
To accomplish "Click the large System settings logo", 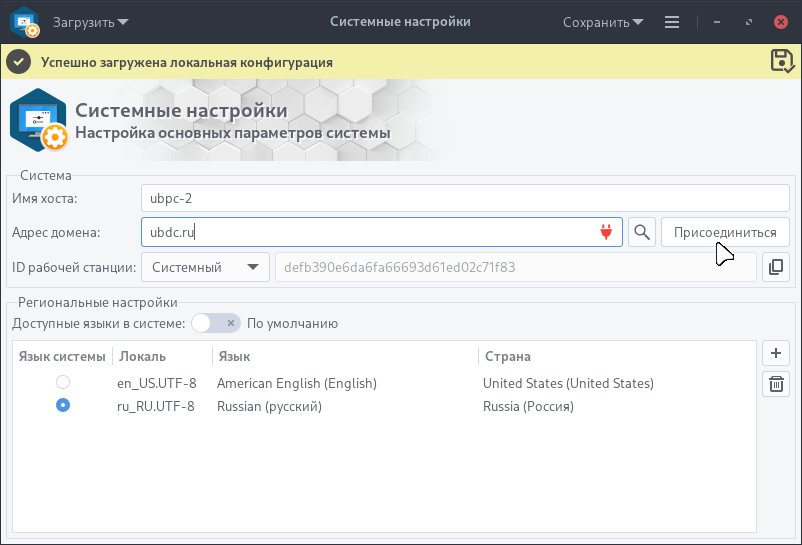I will pos(39,120).
